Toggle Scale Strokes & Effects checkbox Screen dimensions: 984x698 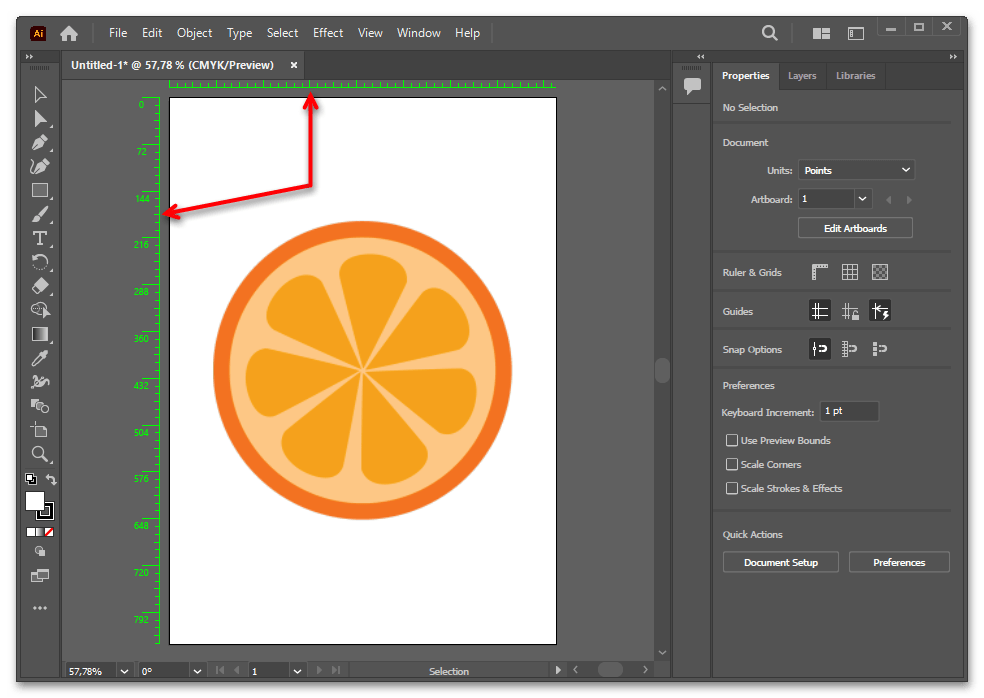[x=732, y=488]
